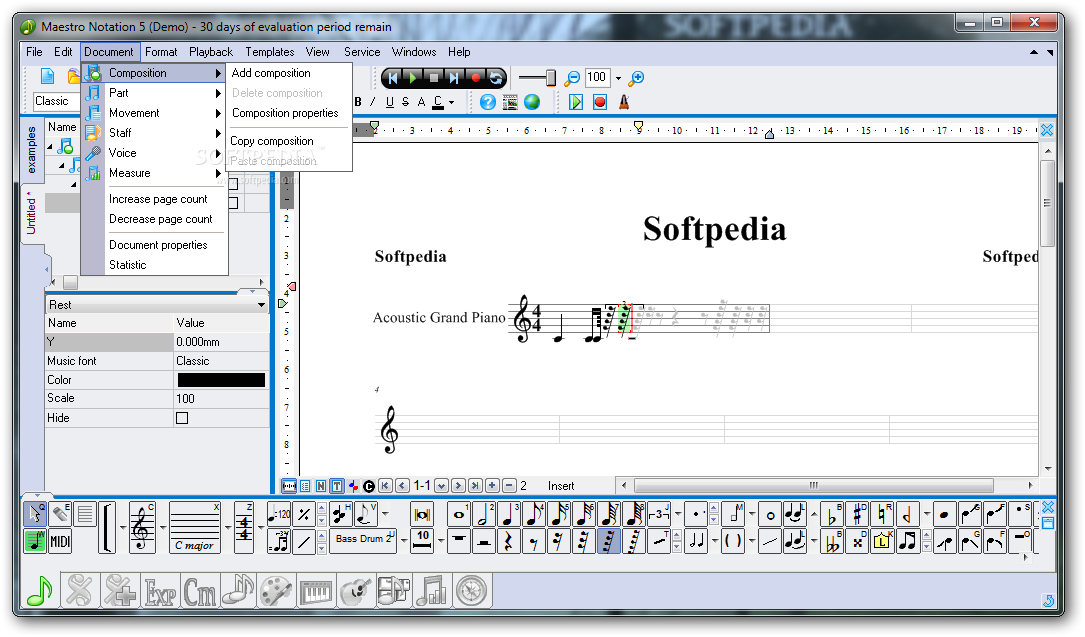Screen dimensions: 1085x637
Task: Adjust the zoom slider handle
Action: [x=551, y=78]
